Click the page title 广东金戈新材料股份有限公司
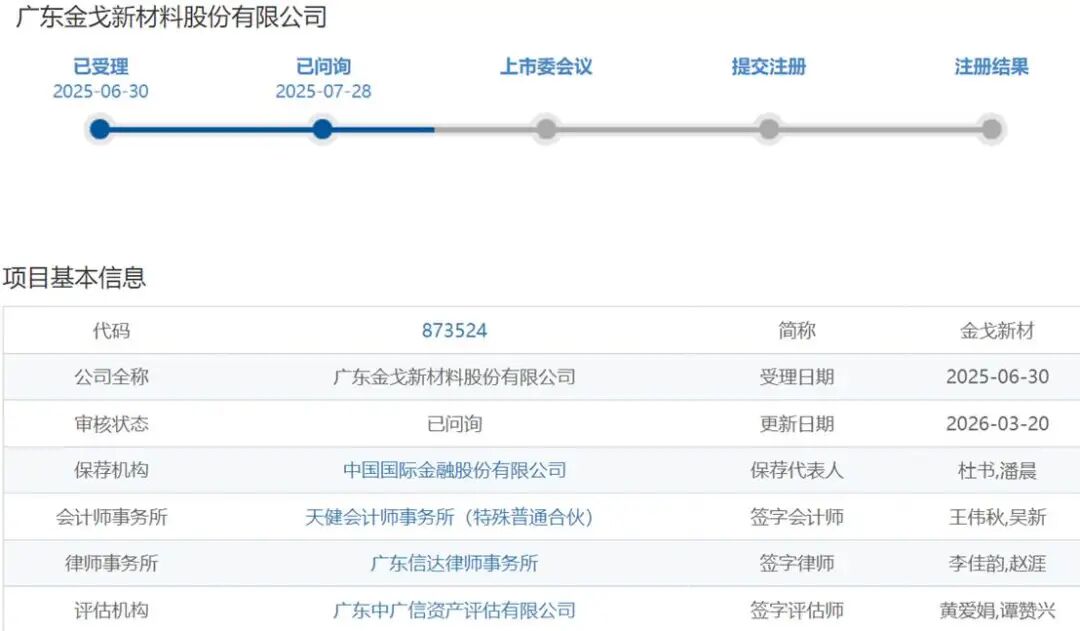 [x=172, y=17]
